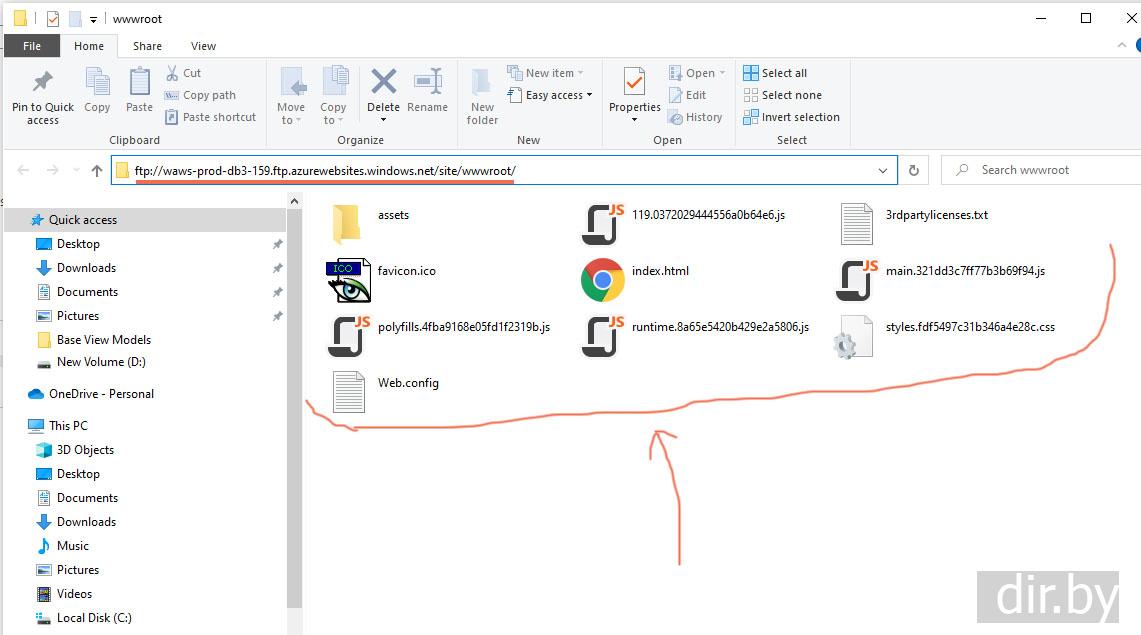
Task: Click the navigation pane vertical scrollbar
Action: [294, 400]
